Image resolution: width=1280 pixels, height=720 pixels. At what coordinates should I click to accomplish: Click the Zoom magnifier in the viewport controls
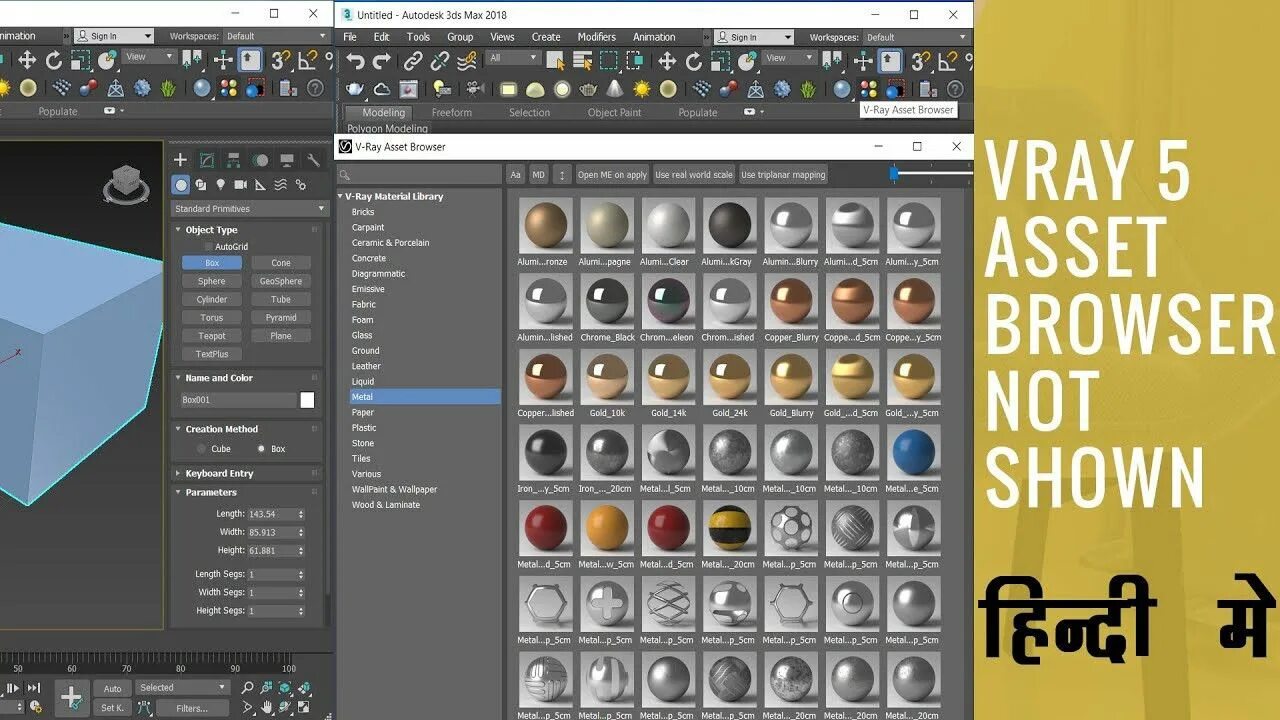248,688
